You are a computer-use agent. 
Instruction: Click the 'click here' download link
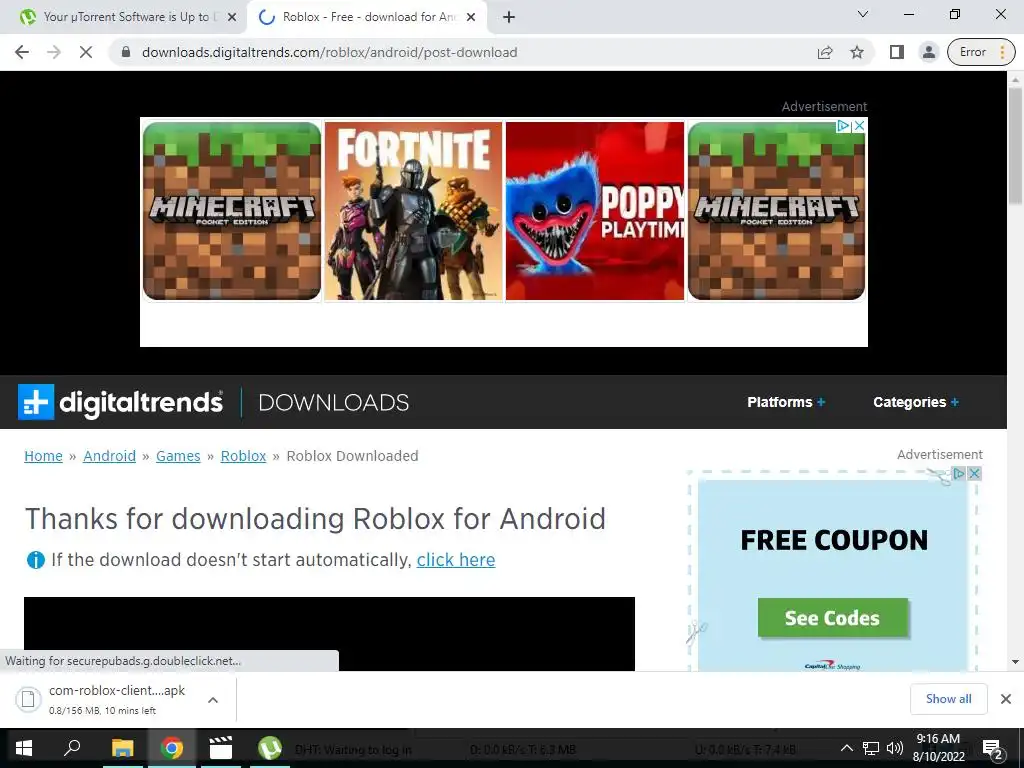(456, 560)
